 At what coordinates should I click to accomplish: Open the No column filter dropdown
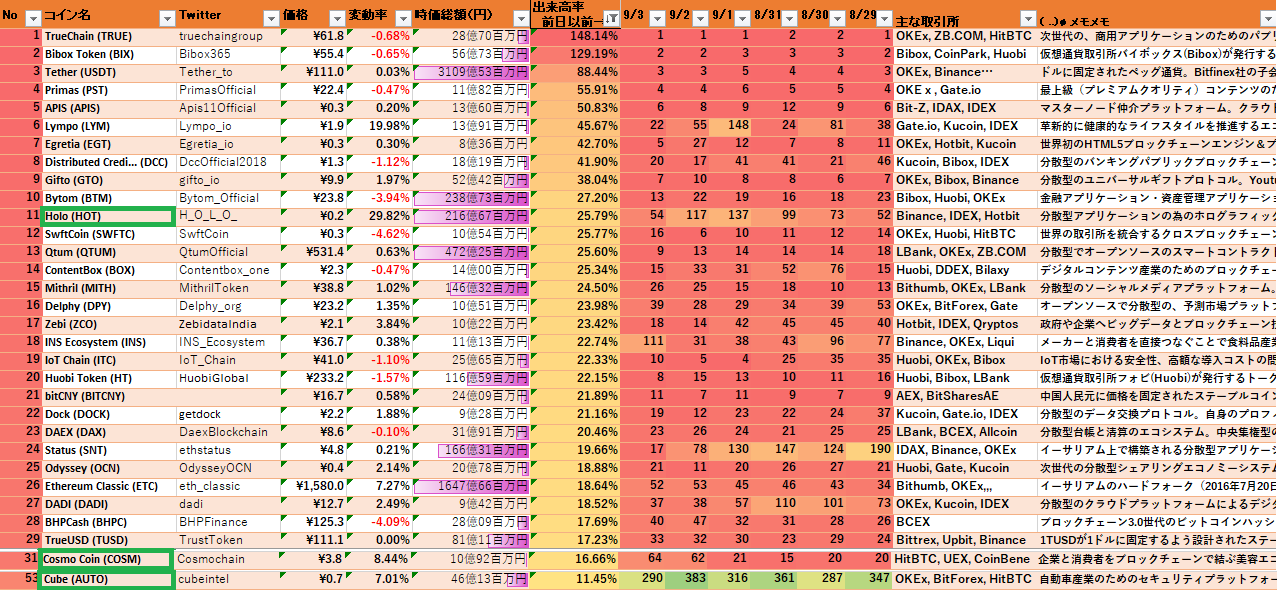click(x=32, y=18)
